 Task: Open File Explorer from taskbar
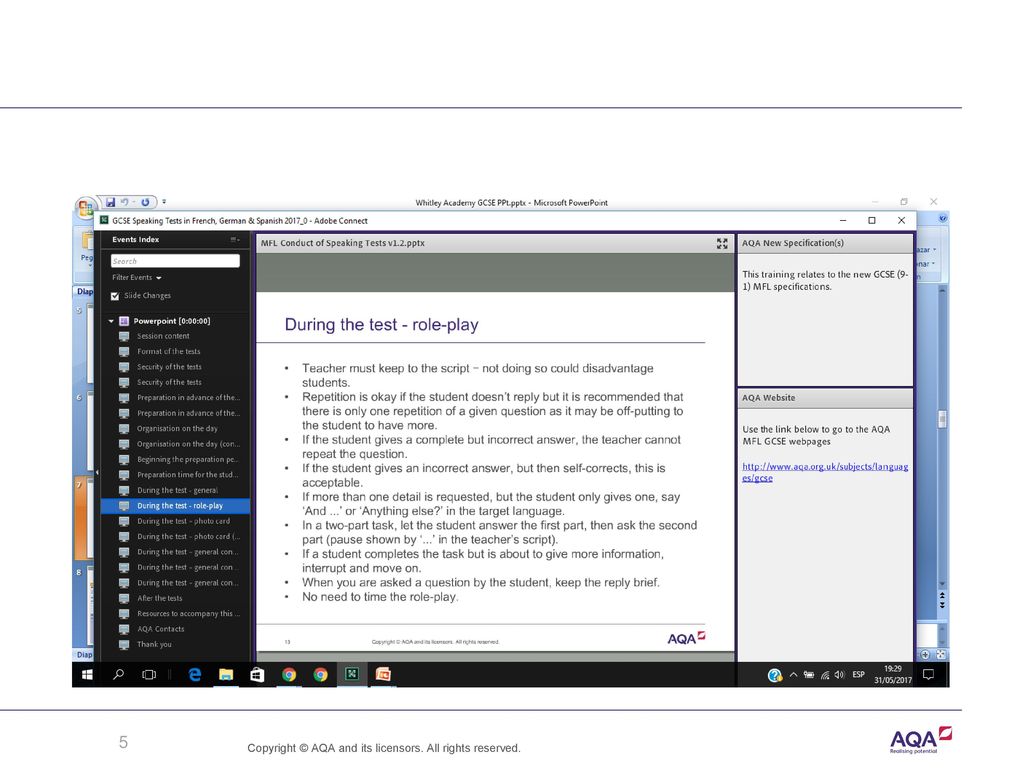[x=226, y=675]
